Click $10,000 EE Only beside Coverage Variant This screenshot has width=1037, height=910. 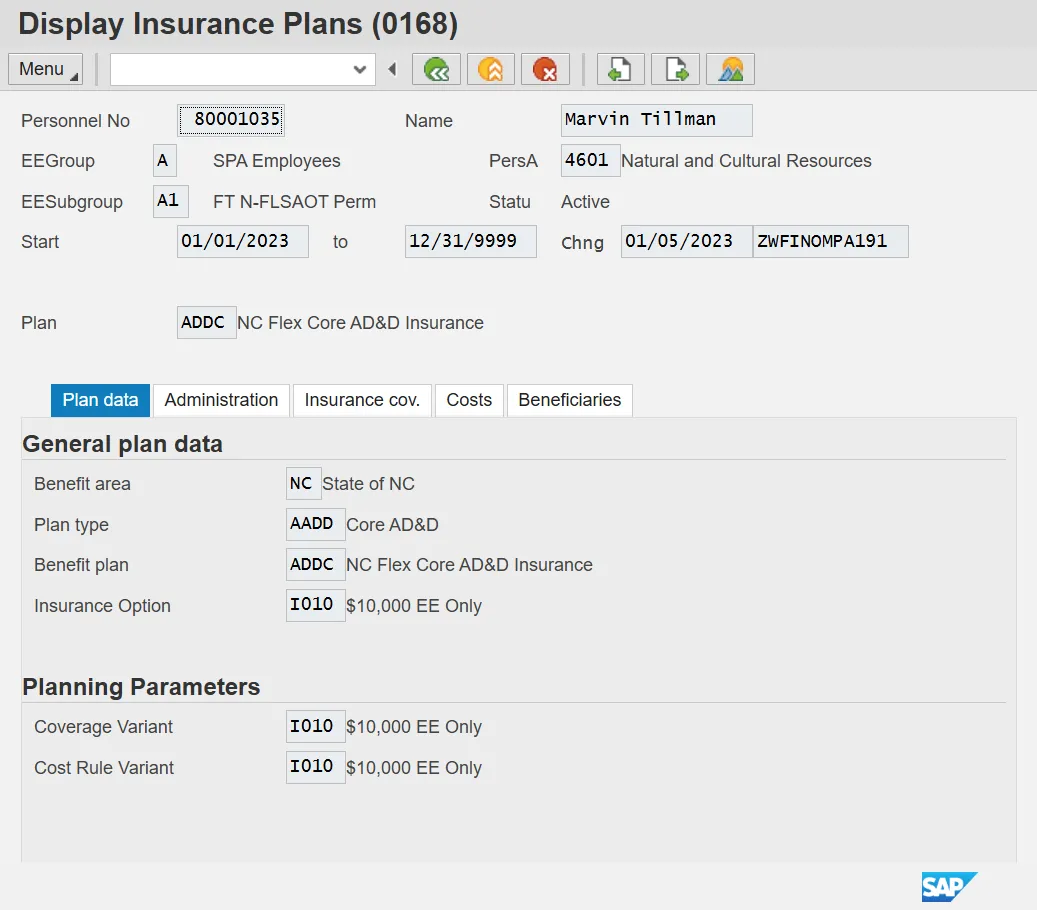[414, 727]
